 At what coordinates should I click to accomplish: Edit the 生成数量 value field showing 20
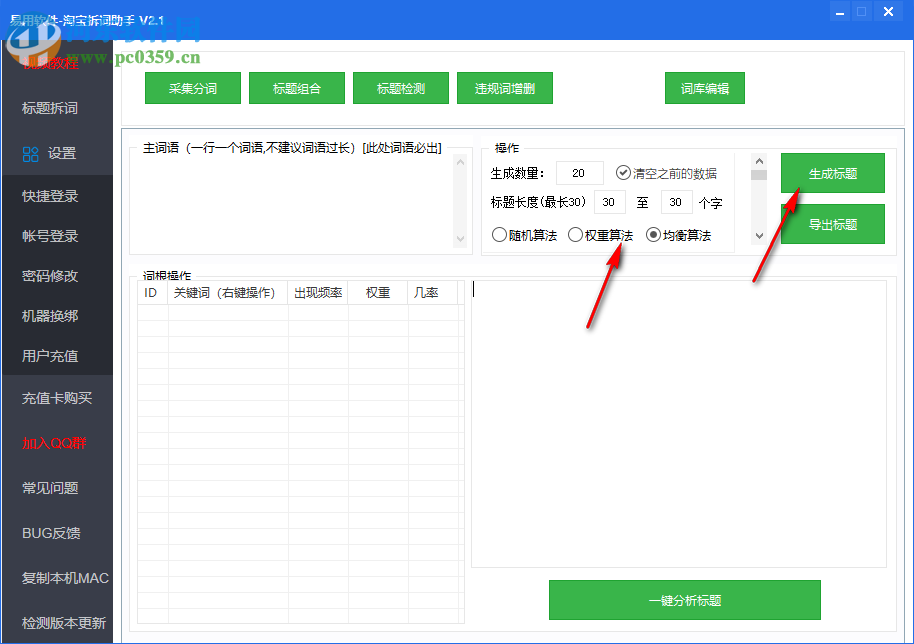[x=579, y=172]
